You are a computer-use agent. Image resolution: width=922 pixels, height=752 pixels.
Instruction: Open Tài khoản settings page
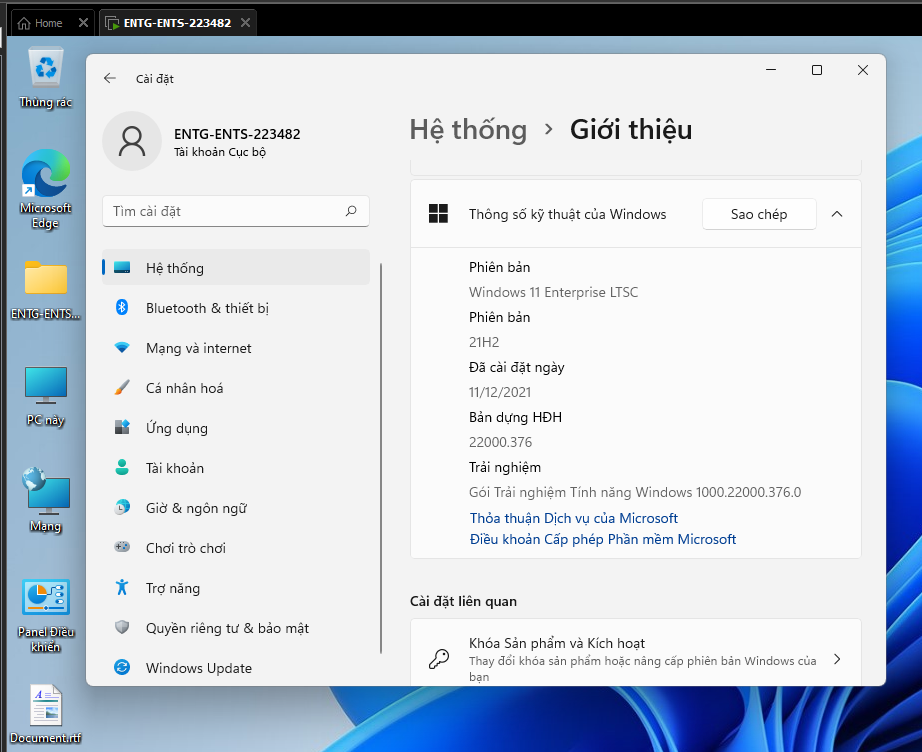click(236, 467)
